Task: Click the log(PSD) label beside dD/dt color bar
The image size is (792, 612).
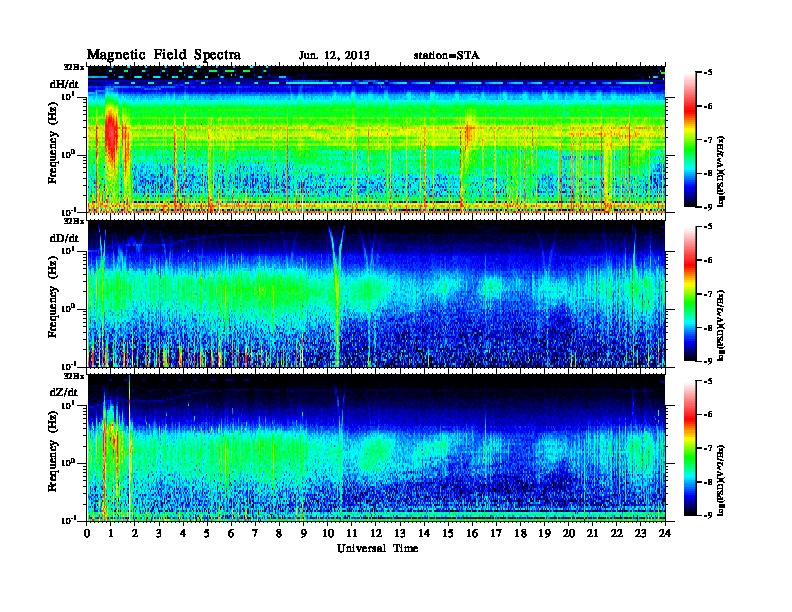Action: tap(721, 325)
